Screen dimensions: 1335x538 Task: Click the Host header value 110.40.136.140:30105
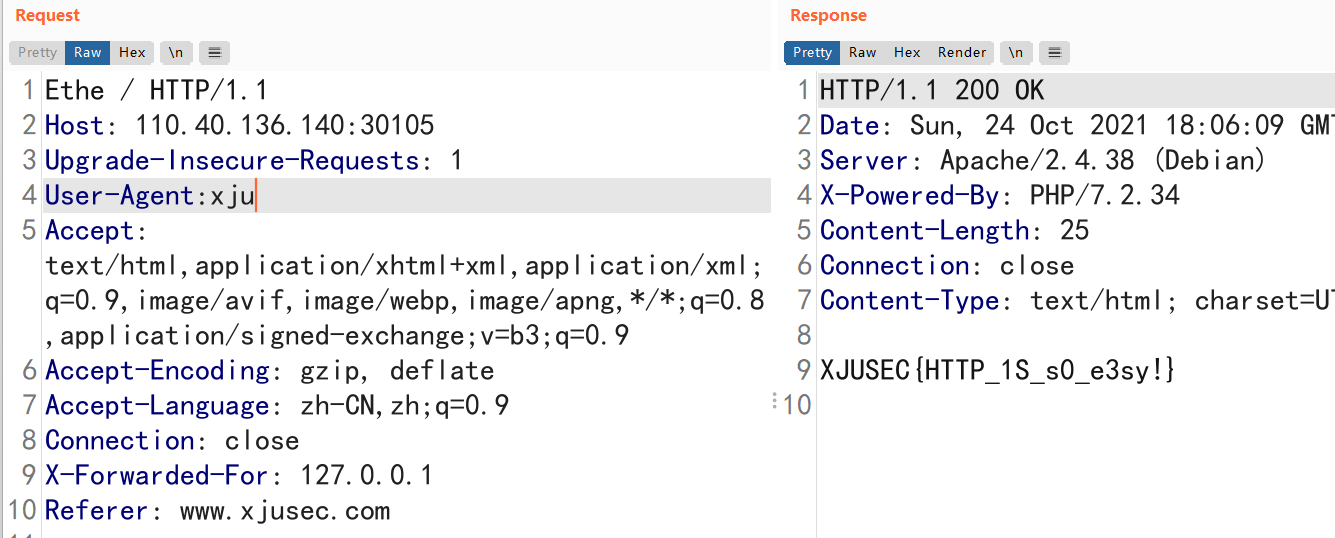pyautogui.click(x=285, y=126)
